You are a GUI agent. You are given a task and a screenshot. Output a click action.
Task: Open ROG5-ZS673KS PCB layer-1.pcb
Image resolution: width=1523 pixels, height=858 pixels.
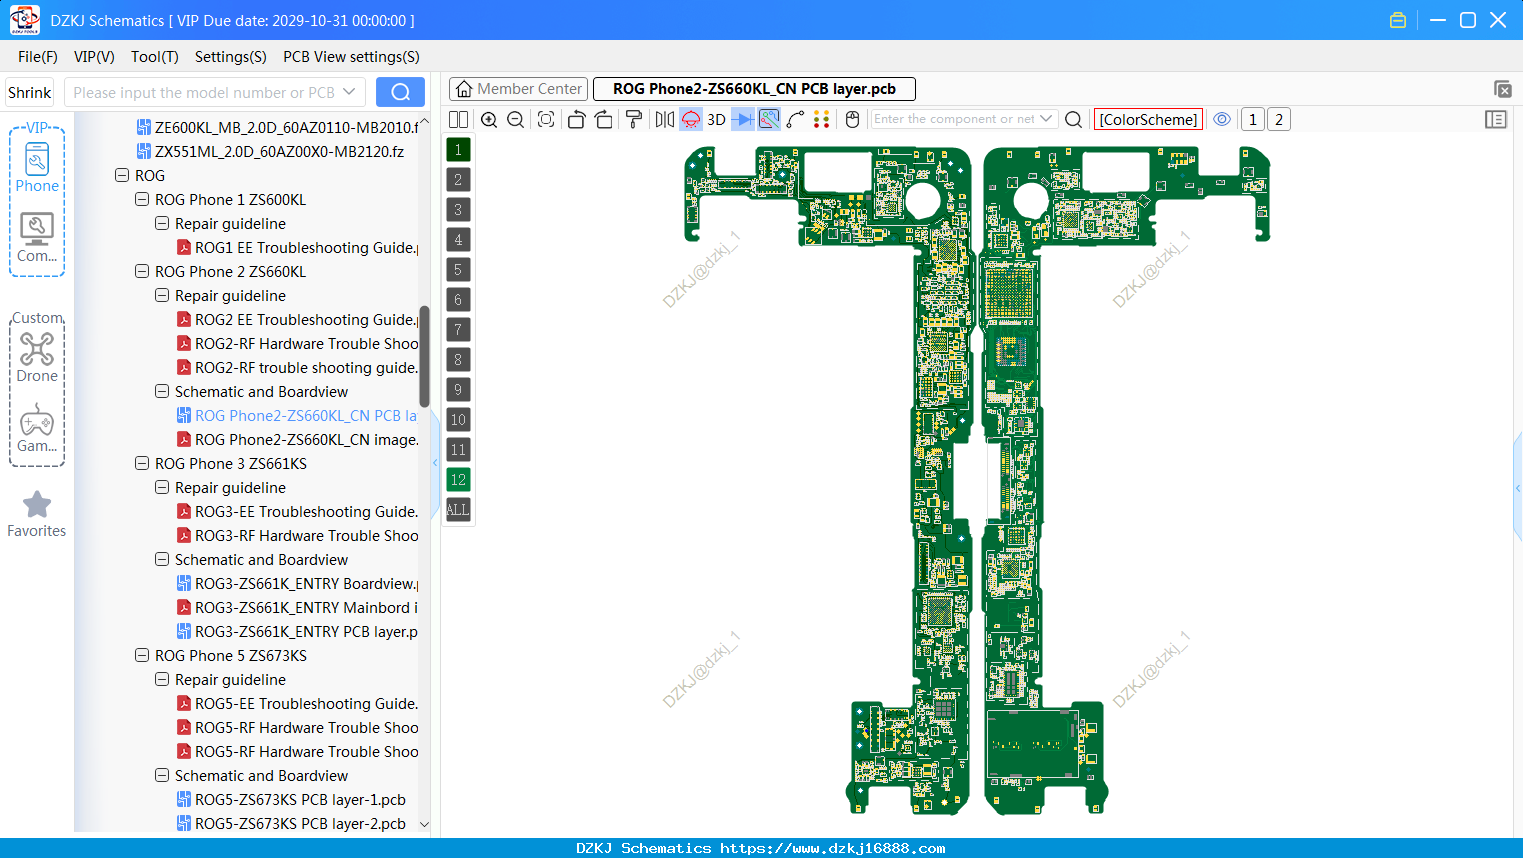pyautogui.click(x=291, y=799)
